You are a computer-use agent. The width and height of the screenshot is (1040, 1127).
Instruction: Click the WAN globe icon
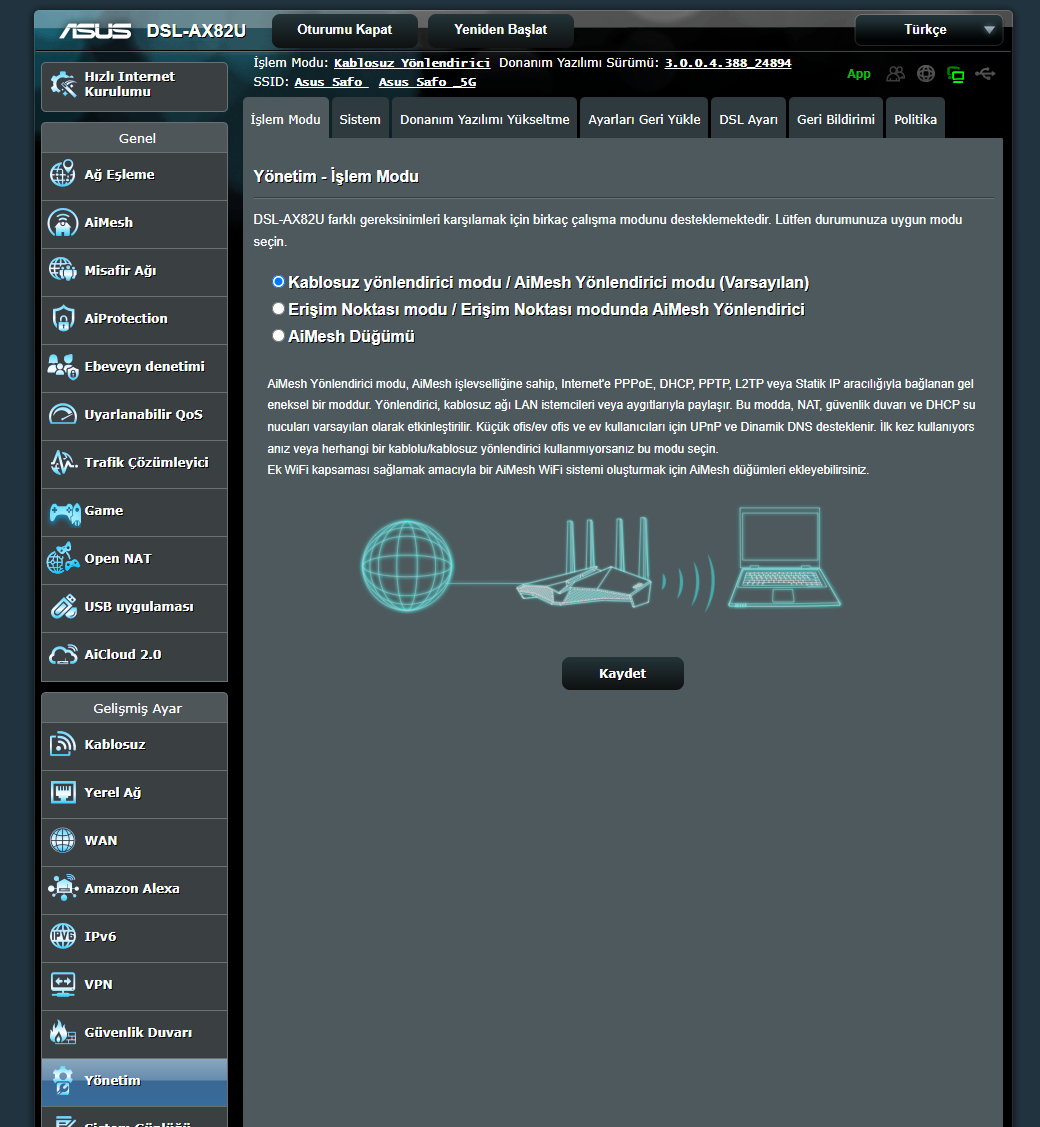pyautogui.click(x=63, y=840)
